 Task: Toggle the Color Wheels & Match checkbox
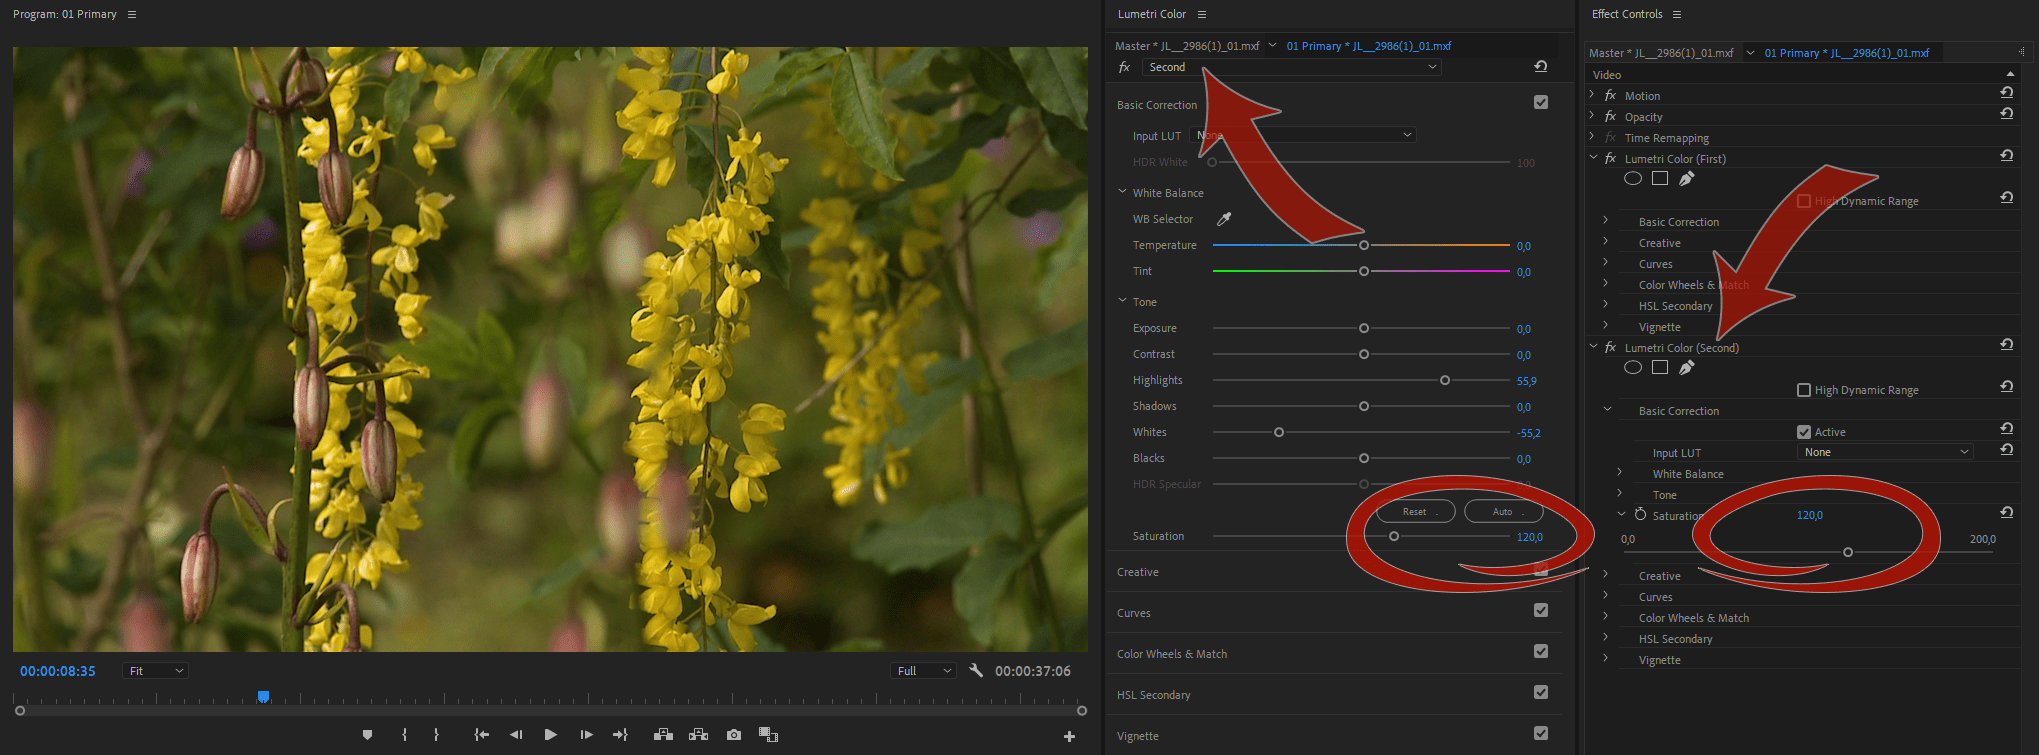(x=1541, y=651)
